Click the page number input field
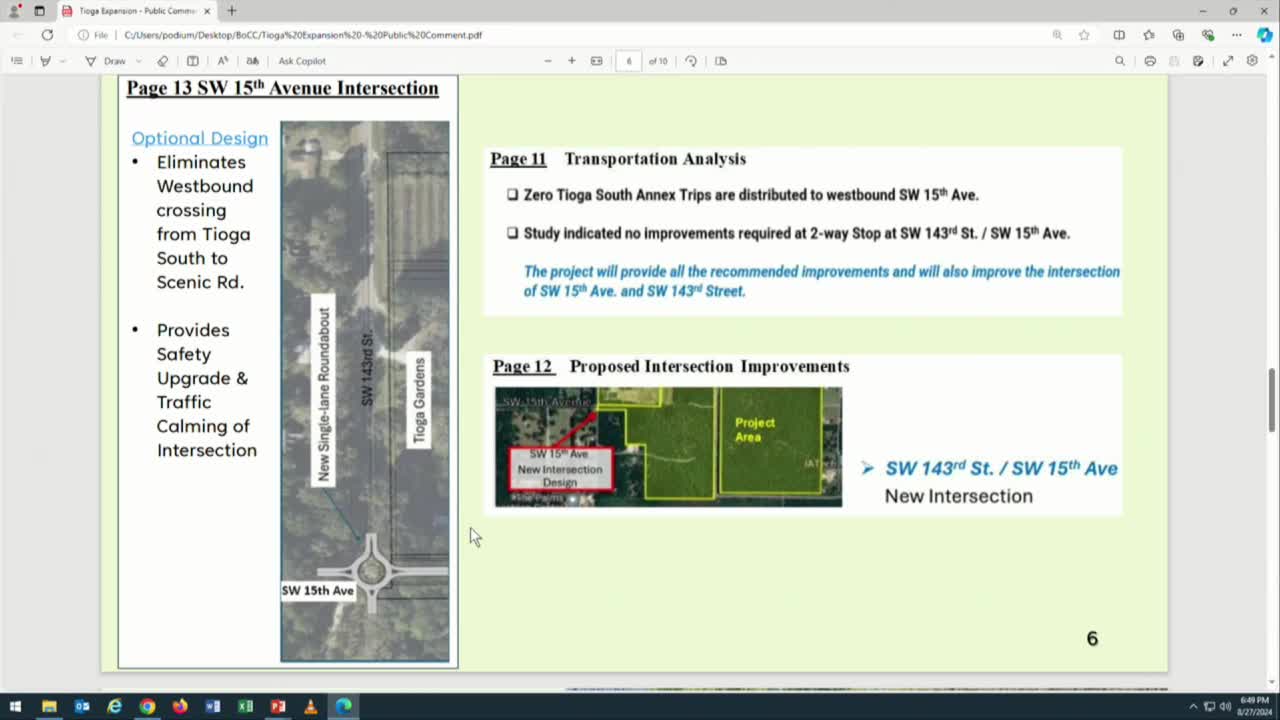Image resolution: width=1280 pixels, height=720 pixels. point(629,61)
